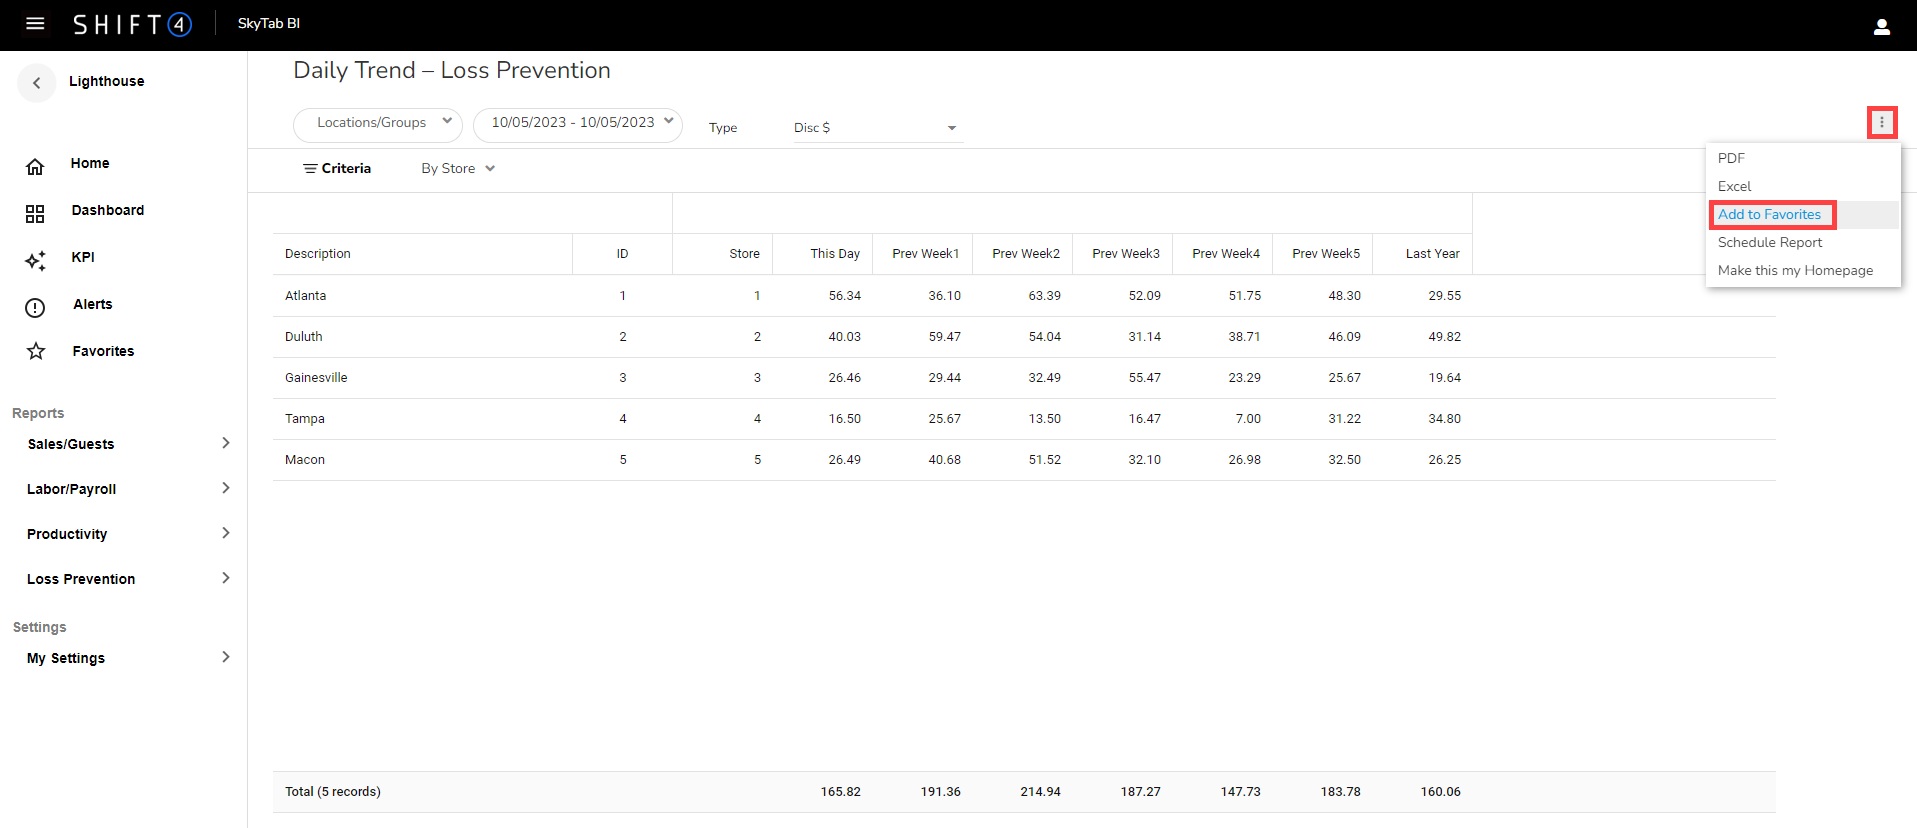Expand the Sales/Guests reports section
1917x828 pixels.
[x=128, y=444]
